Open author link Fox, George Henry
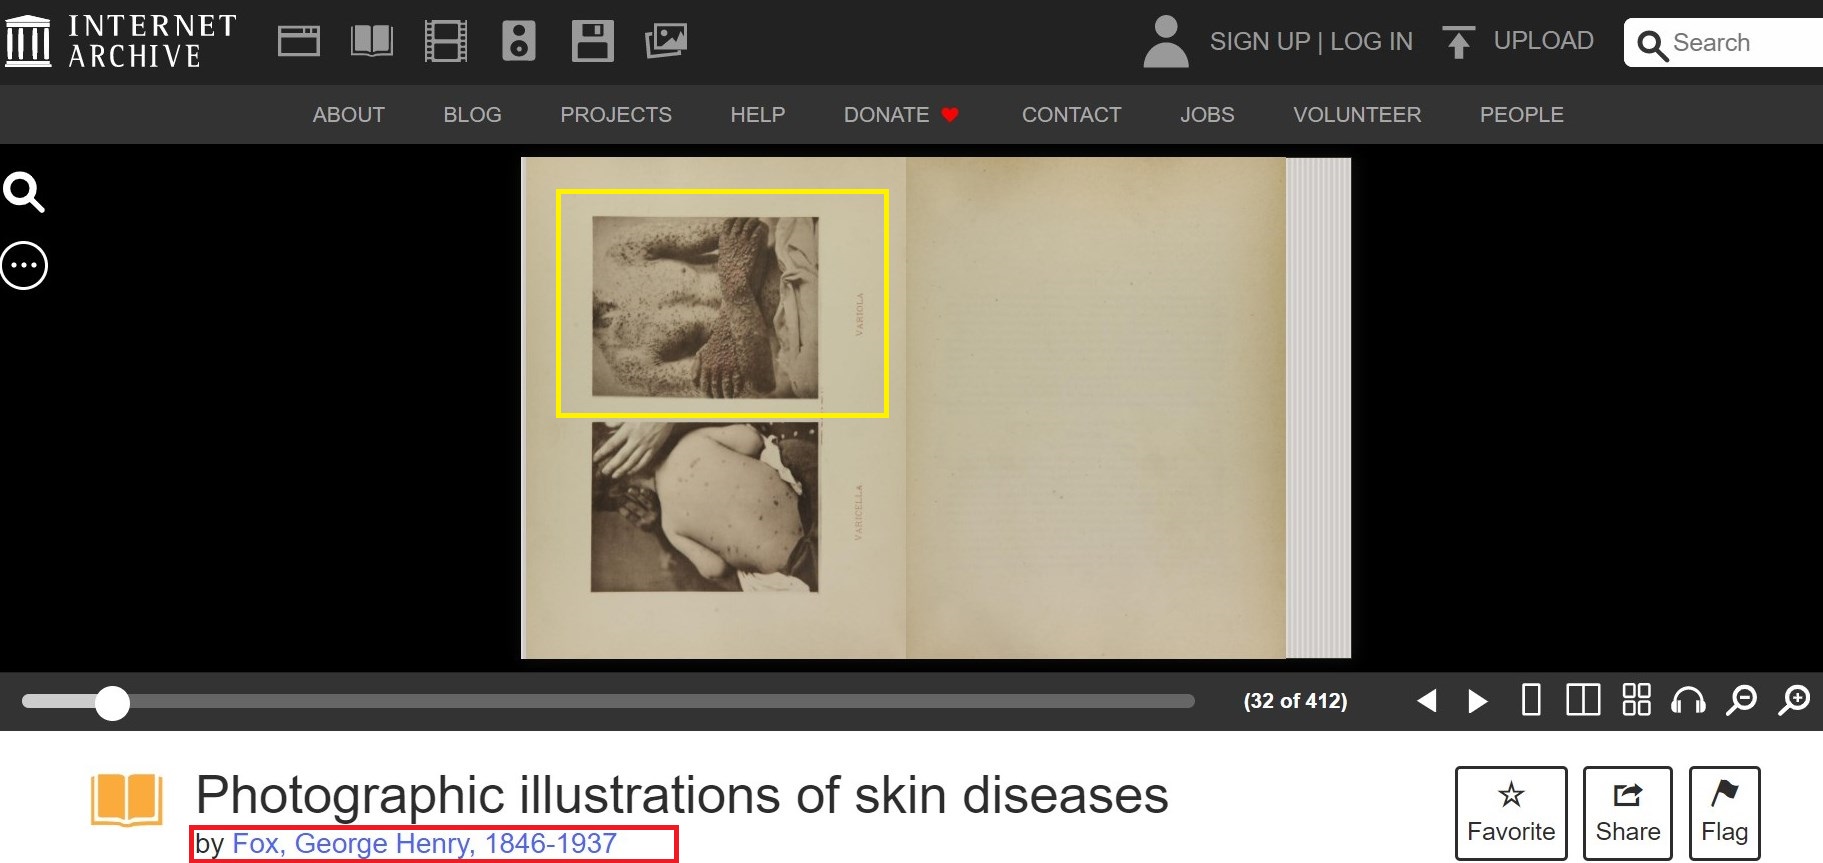The height and width of the screenshot is (863, 1823). click(424, 844)
